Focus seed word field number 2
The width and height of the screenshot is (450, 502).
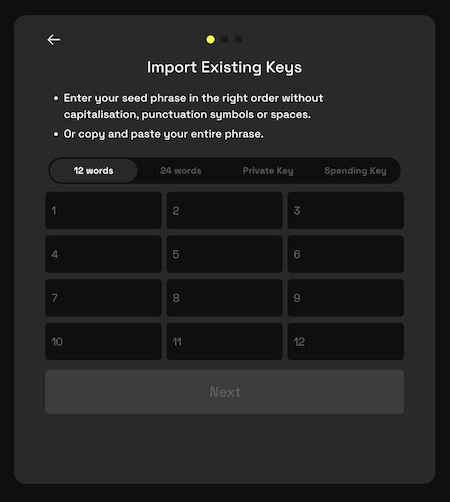tap(225, 210)
